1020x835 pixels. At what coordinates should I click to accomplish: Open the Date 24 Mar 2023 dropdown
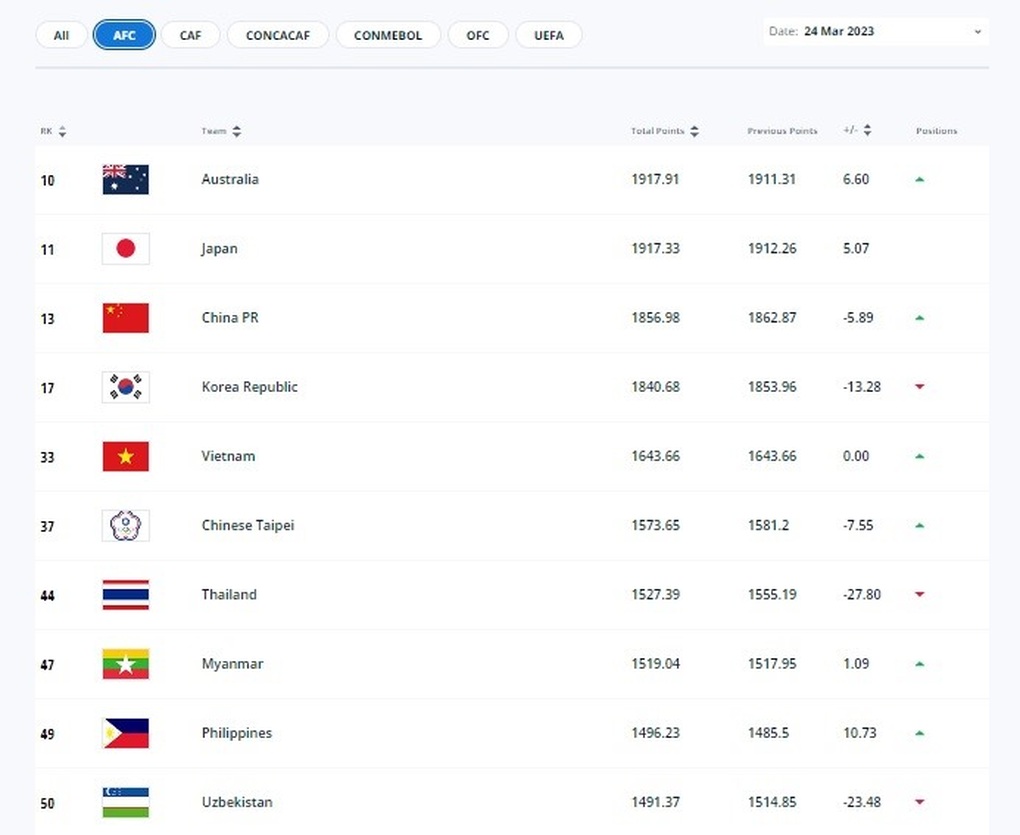pos(876,31)
